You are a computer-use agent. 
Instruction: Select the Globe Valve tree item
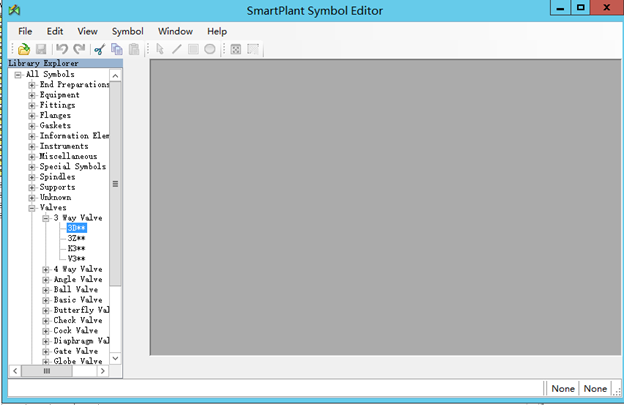[x=78, y=361]
